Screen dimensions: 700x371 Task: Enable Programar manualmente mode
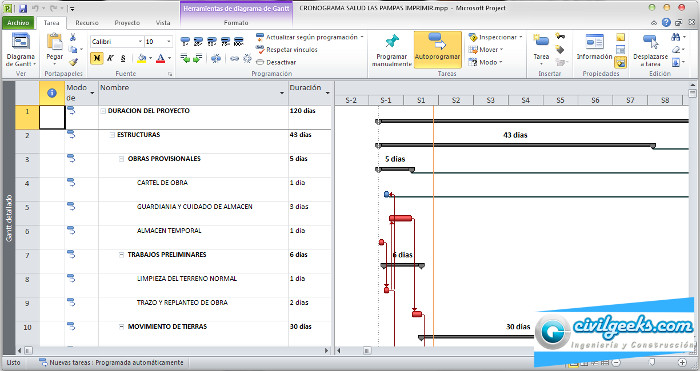(392, 50)
